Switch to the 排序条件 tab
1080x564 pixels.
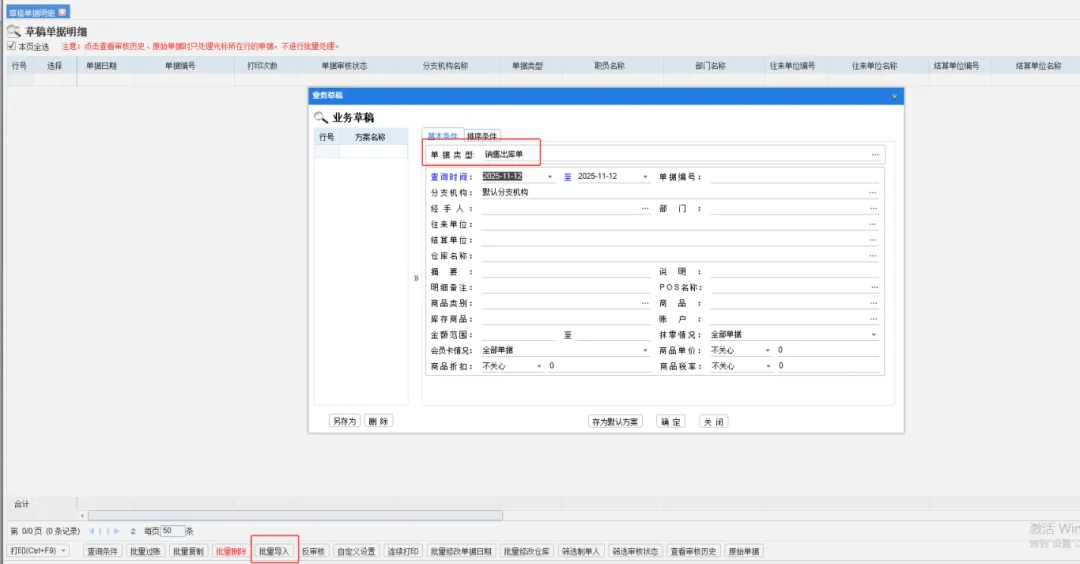point(482,136)
